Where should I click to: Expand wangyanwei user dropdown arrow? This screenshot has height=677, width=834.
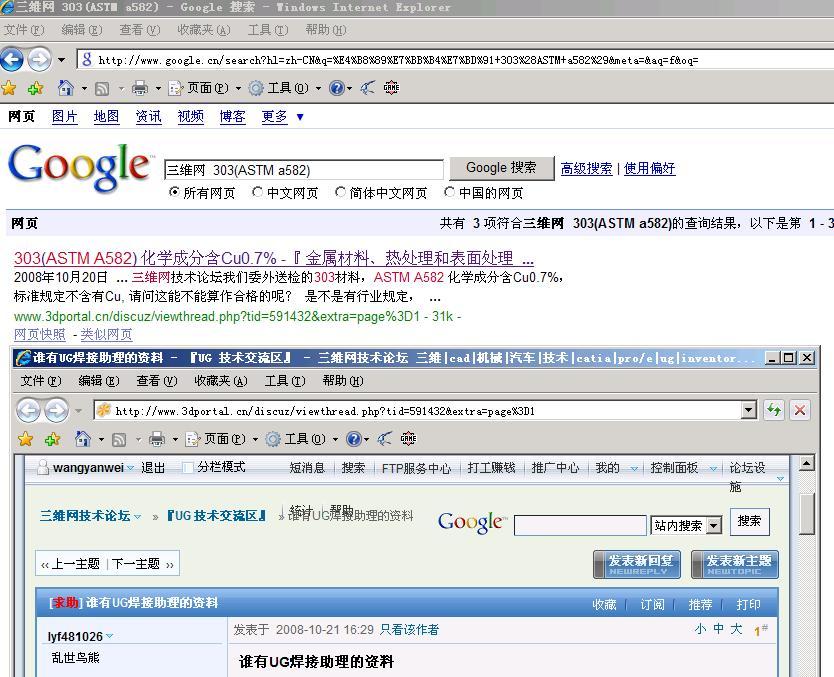(x=130, y=468)
